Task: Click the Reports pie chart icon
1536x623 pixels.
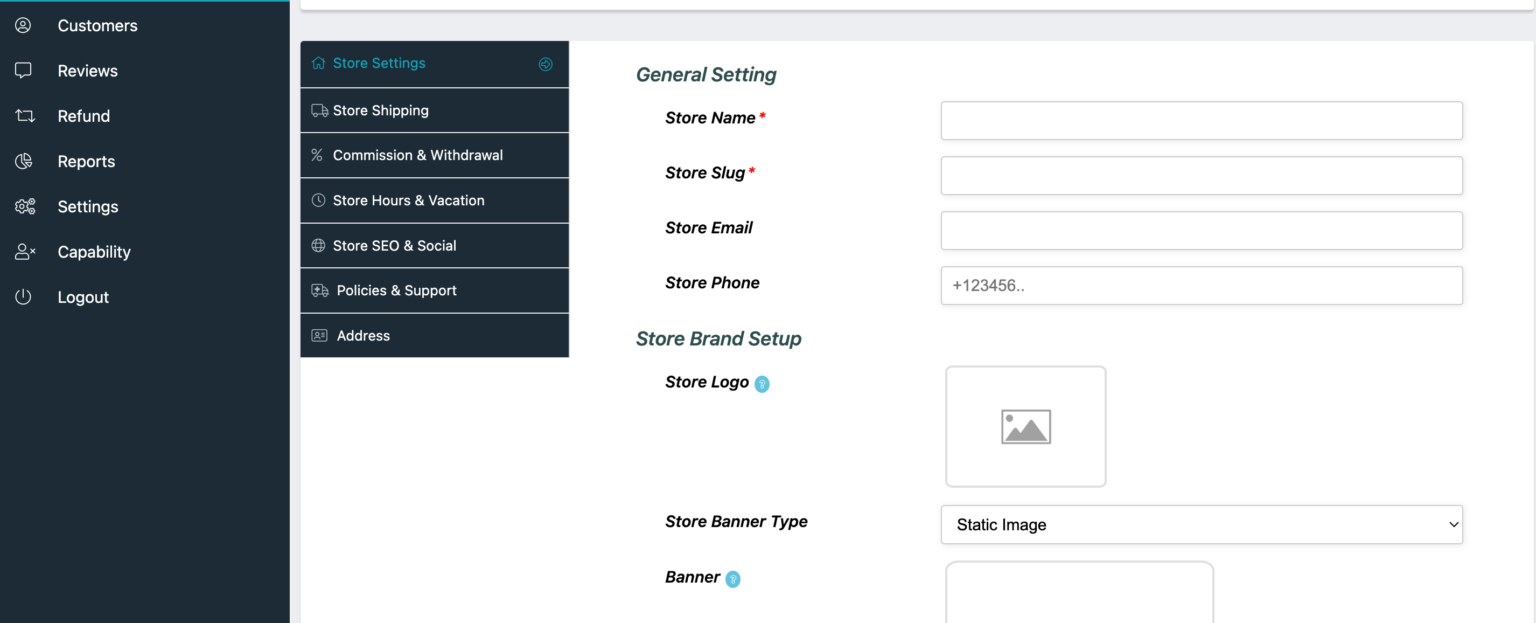Action: 24,161
